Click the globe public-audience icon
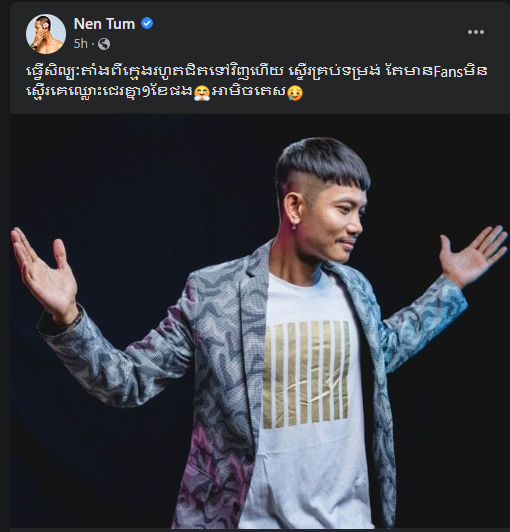 coord(104,44)
